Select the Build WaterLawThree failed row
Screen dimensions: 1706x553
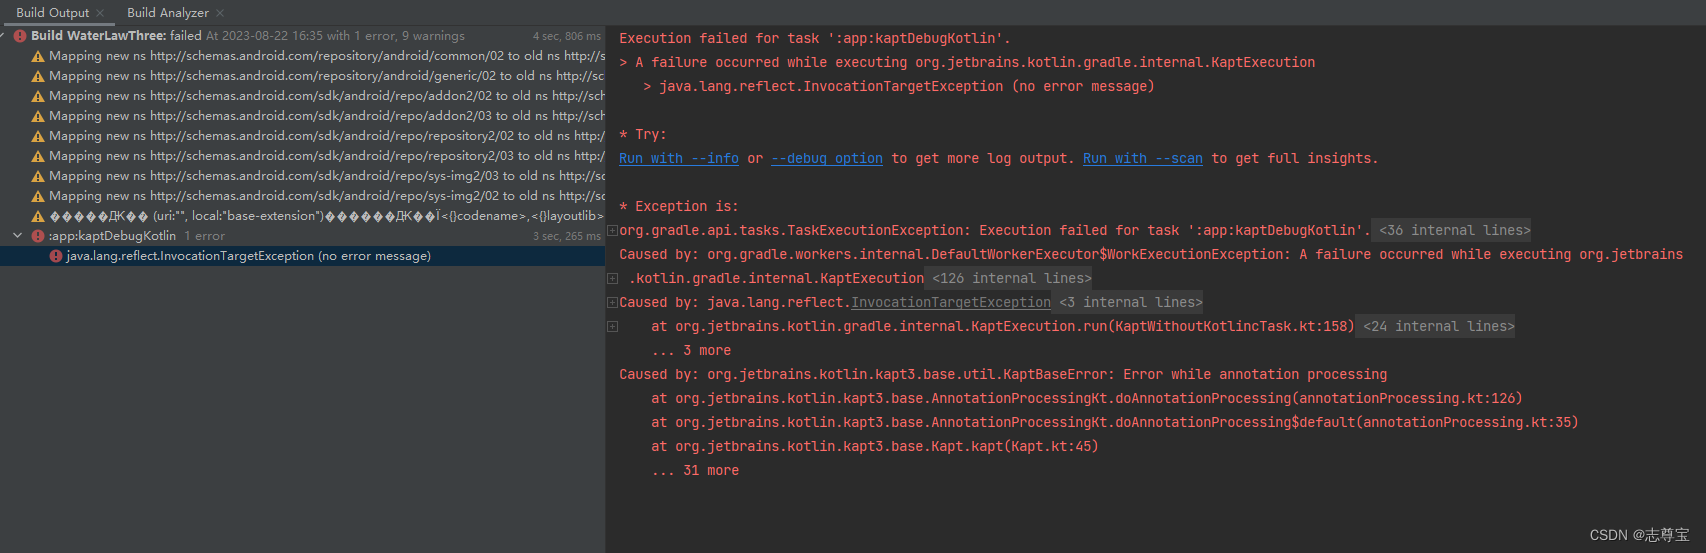click(x=302, y=36)
